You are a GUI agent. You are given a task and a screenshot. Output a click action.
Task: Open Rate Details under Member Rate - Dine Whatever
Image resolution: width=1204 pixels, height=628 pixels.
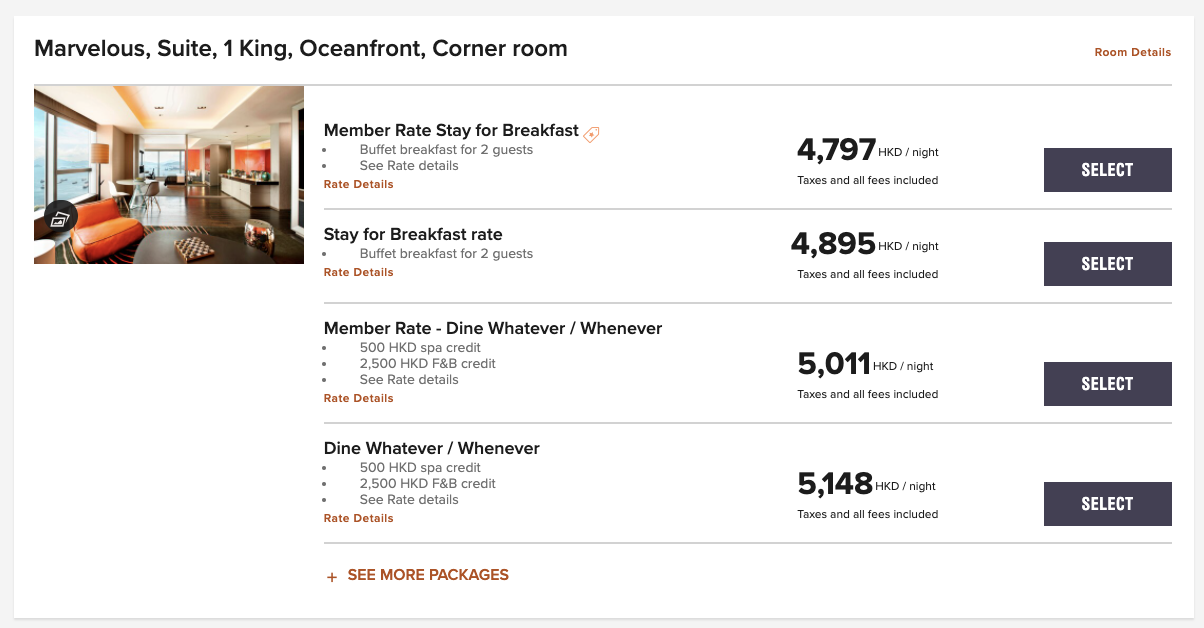(x=358, y=398)
